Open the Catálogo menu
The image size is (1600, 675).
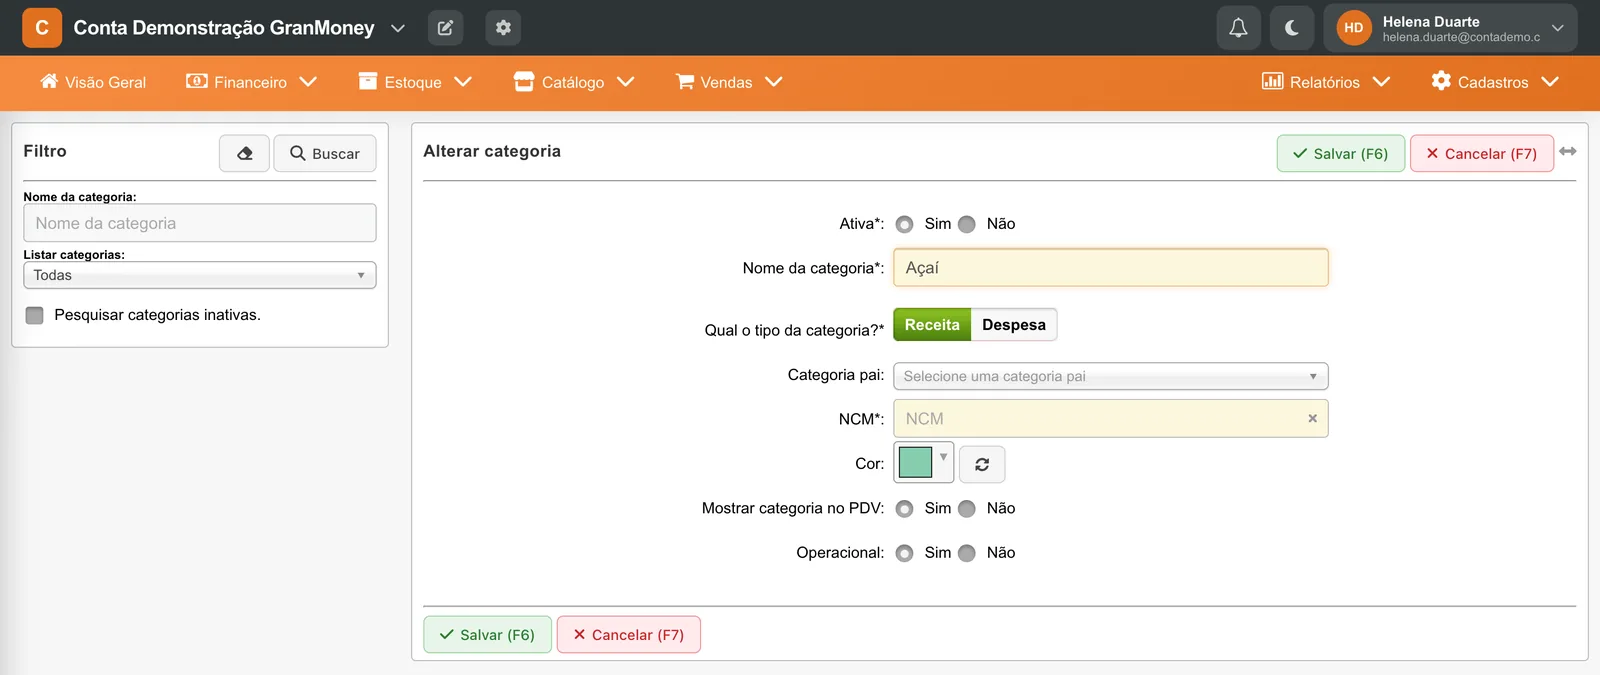[574, 82]
